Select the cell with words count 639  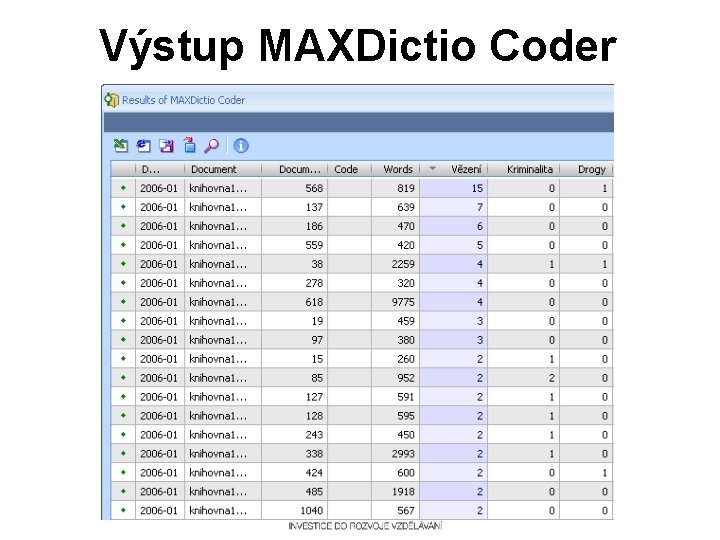pos(395,207)
